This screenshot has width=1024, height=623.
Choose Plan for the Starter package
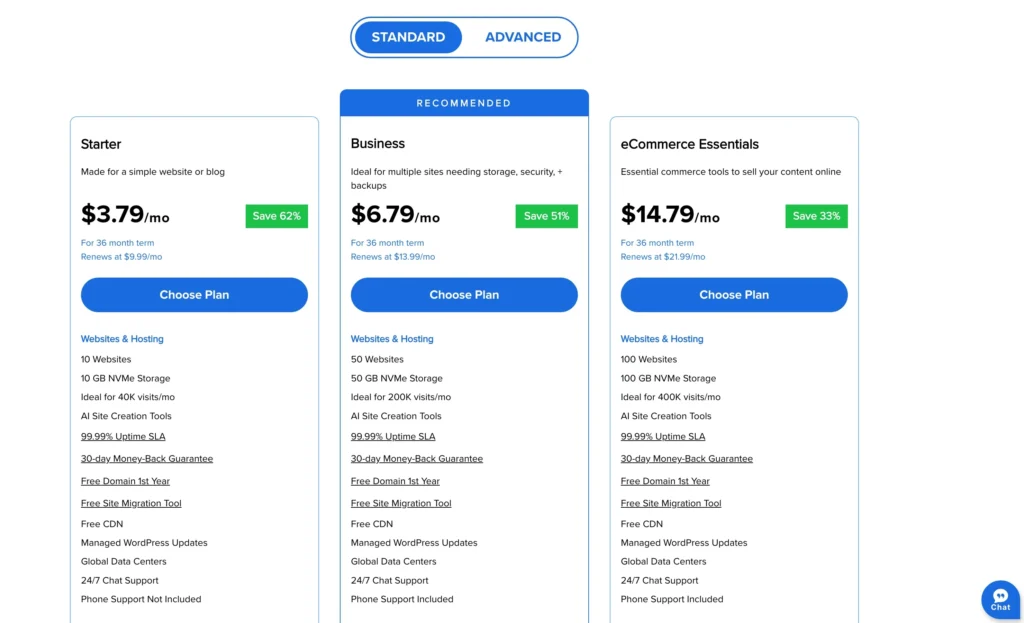pos(194,294)
